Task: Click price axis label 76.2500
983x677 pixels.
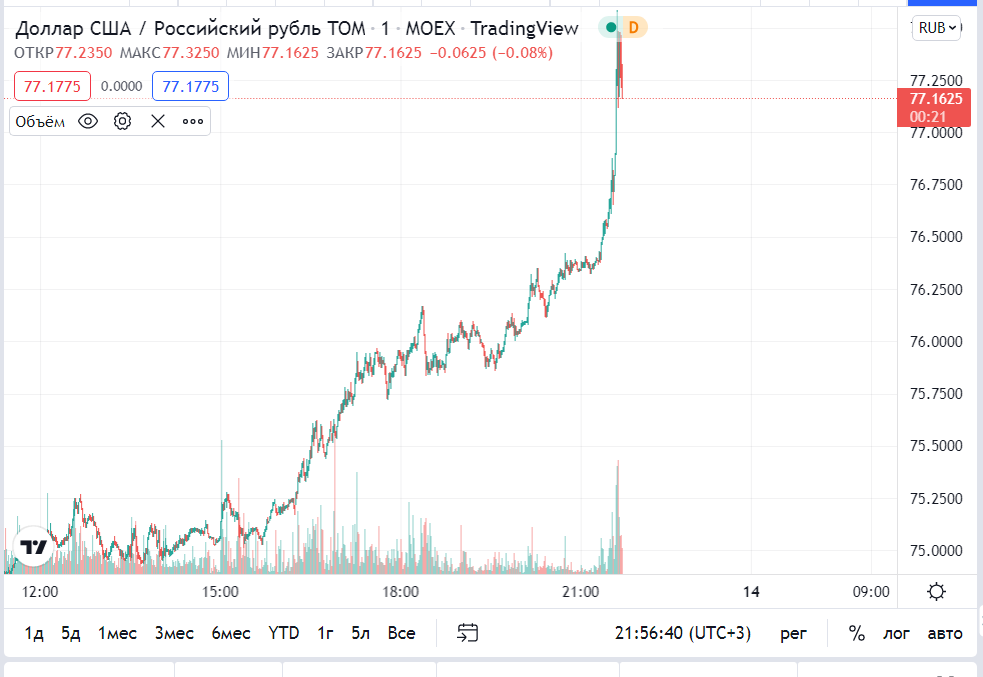Action: [x=936, y=290]
